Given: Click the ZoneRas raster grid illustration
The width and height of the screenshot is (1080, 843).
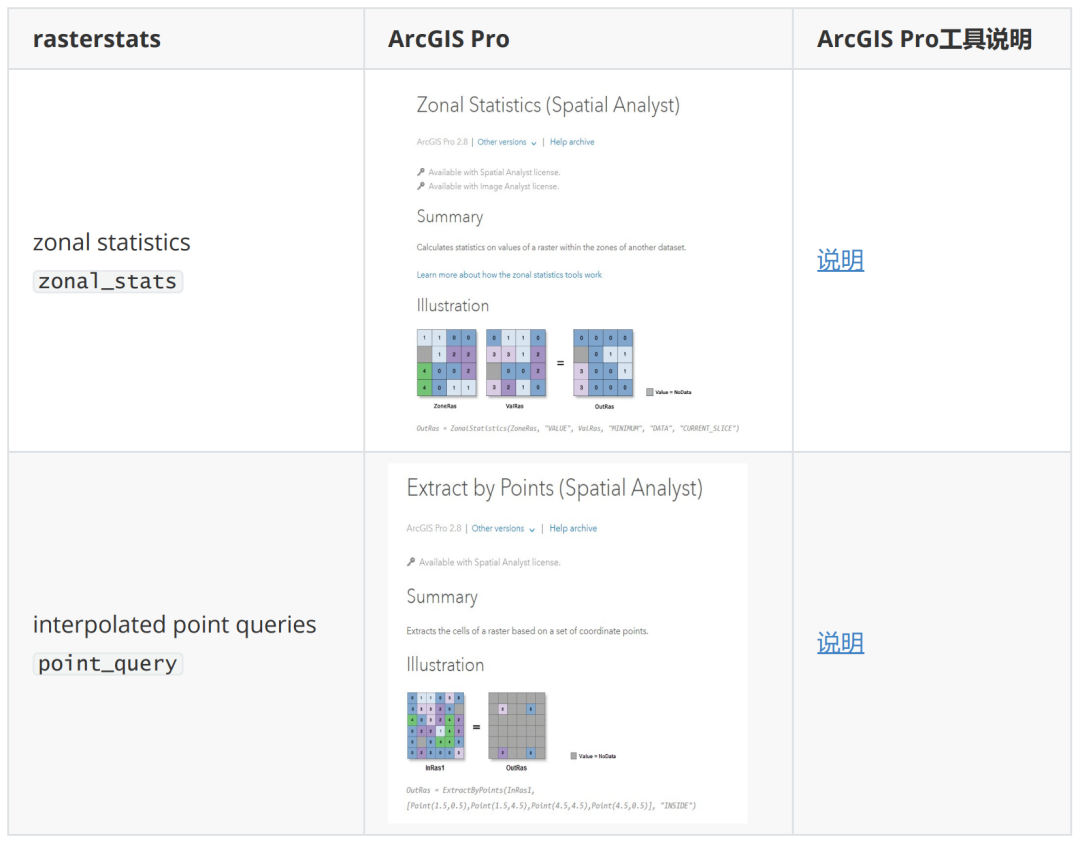Looking at the screenshot, I should [x=446, y=364].
